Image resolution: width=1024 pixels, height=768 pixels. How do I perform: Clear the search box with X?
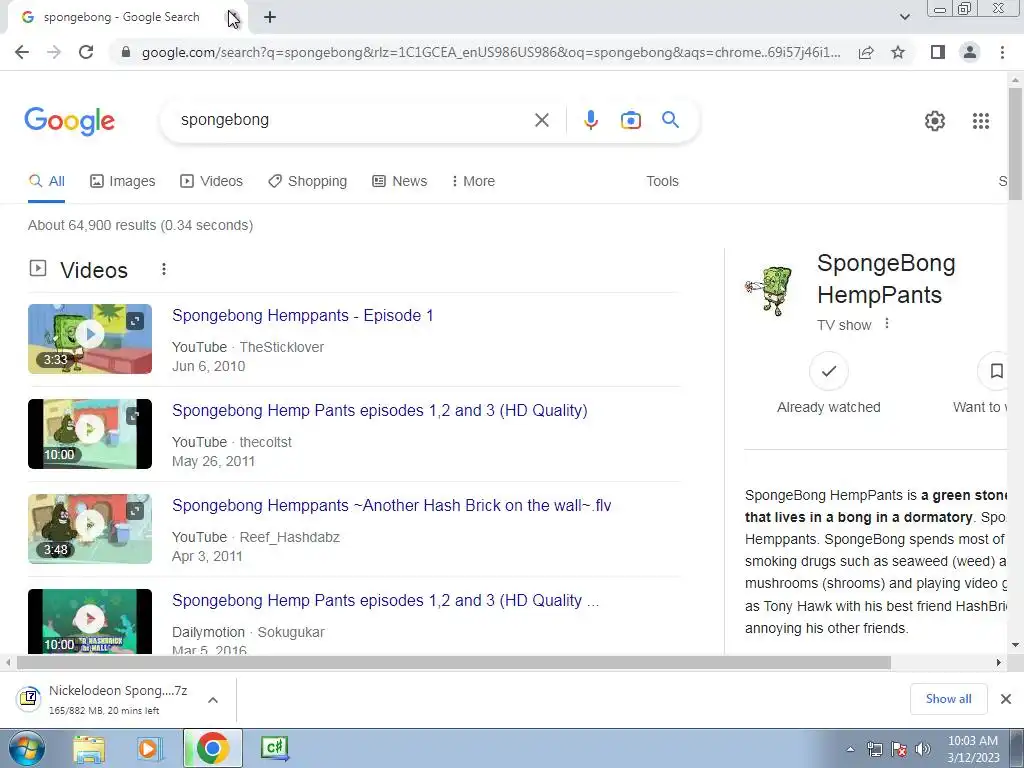tap(541, 120)
